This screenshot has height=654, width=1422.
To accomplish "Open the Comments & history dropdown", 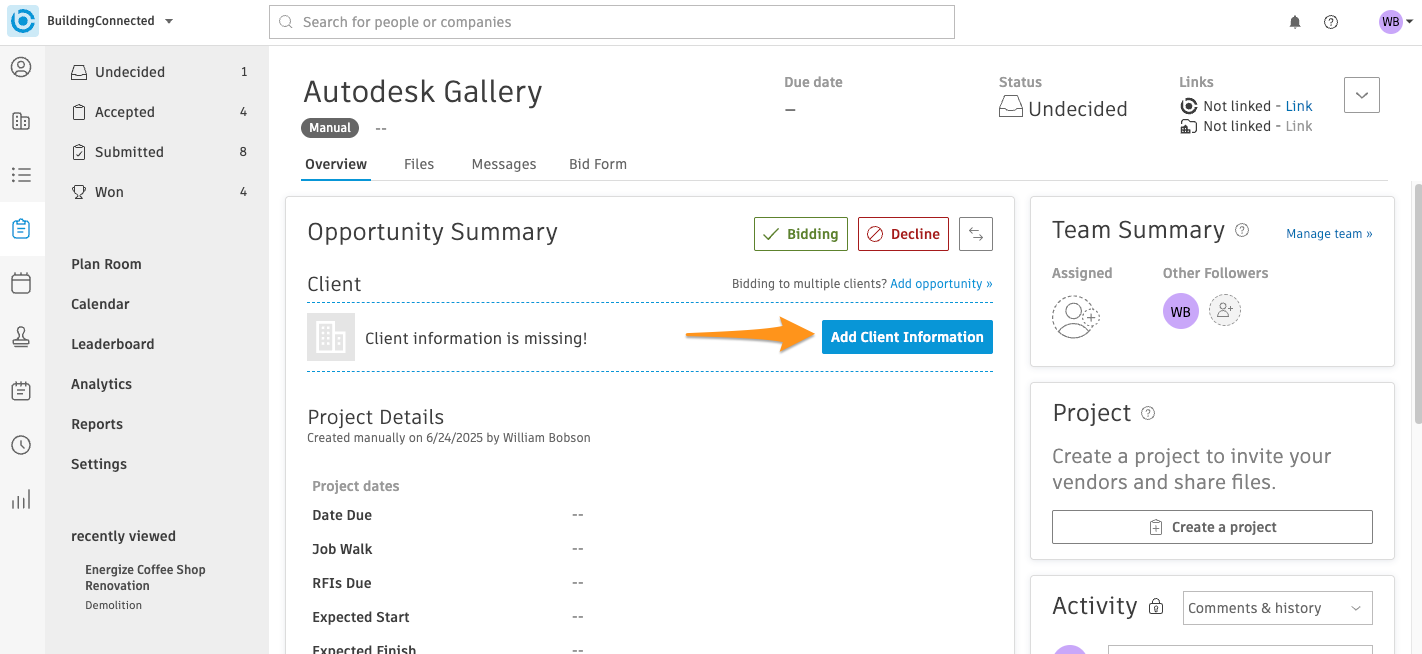I will click(1278, 608).
